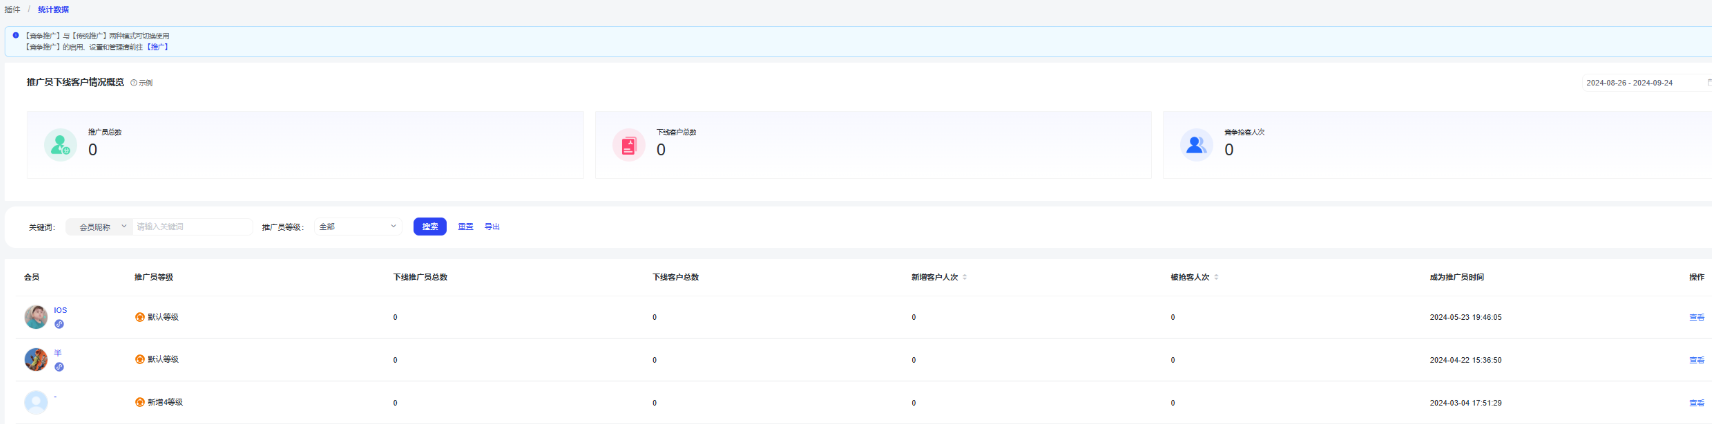
Task: Click the 推广员总数 green user icon
Action: [60, 145]
